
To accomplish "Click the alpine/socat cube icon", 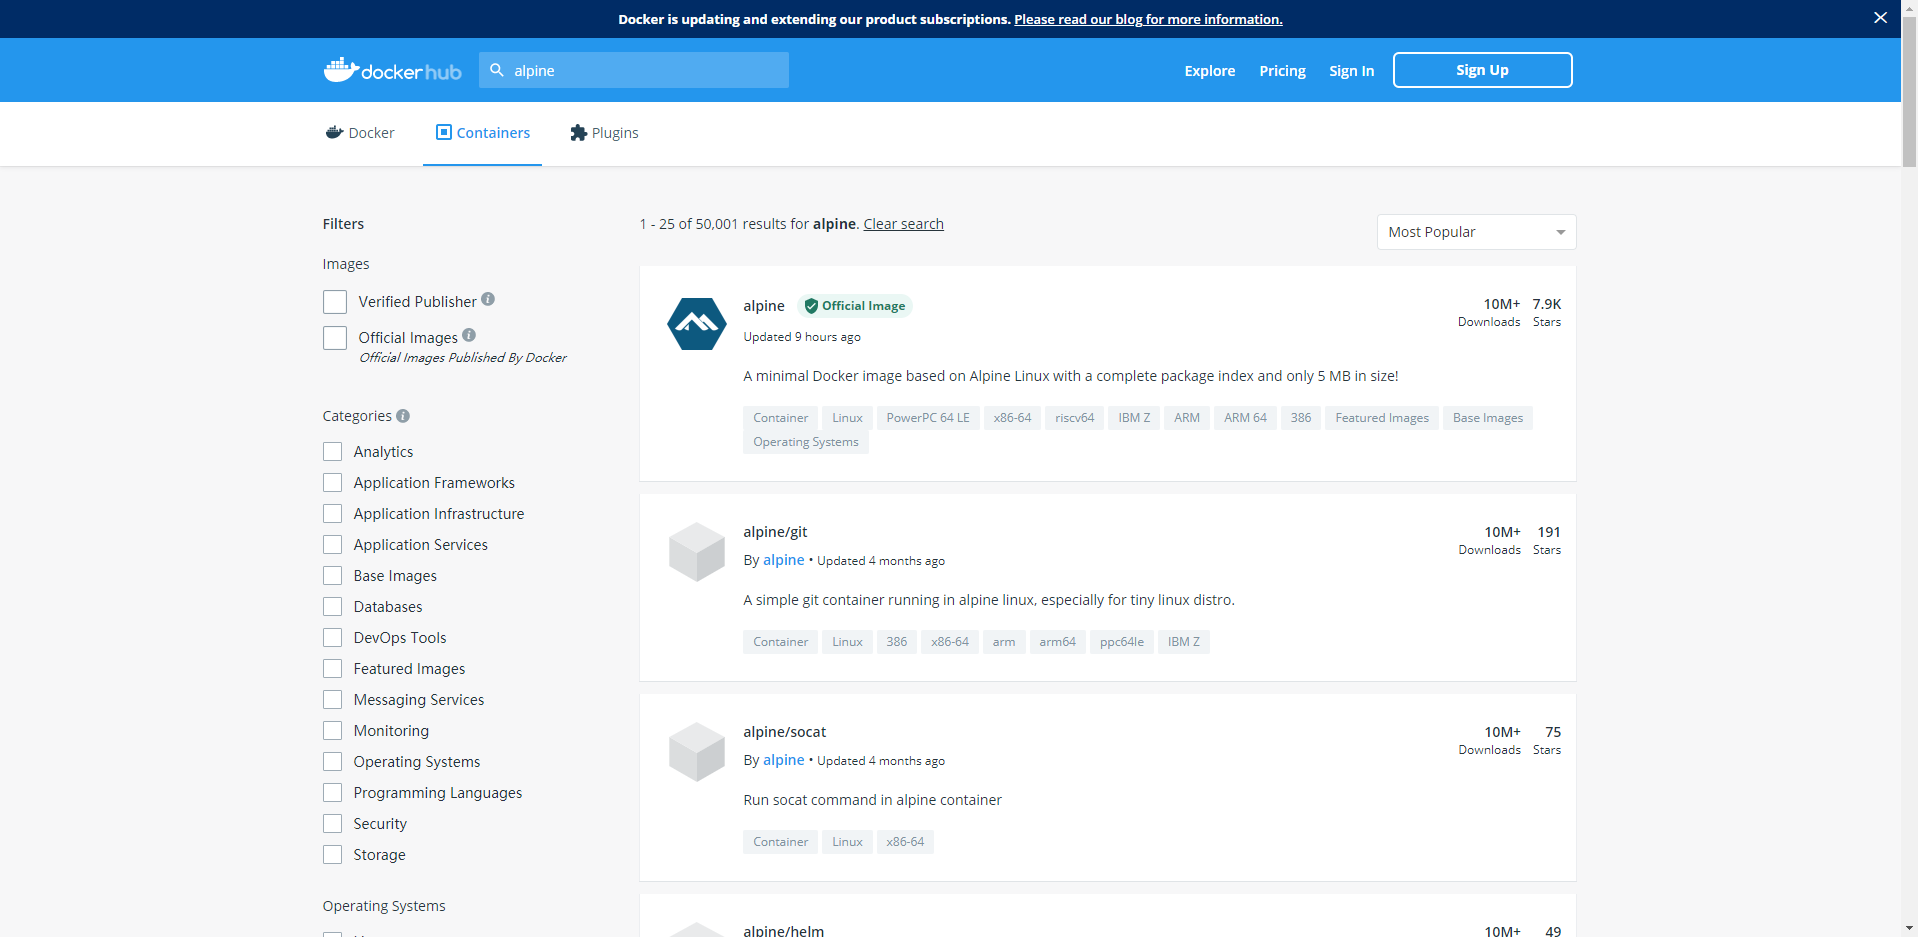I will click(x=697, y=751).
